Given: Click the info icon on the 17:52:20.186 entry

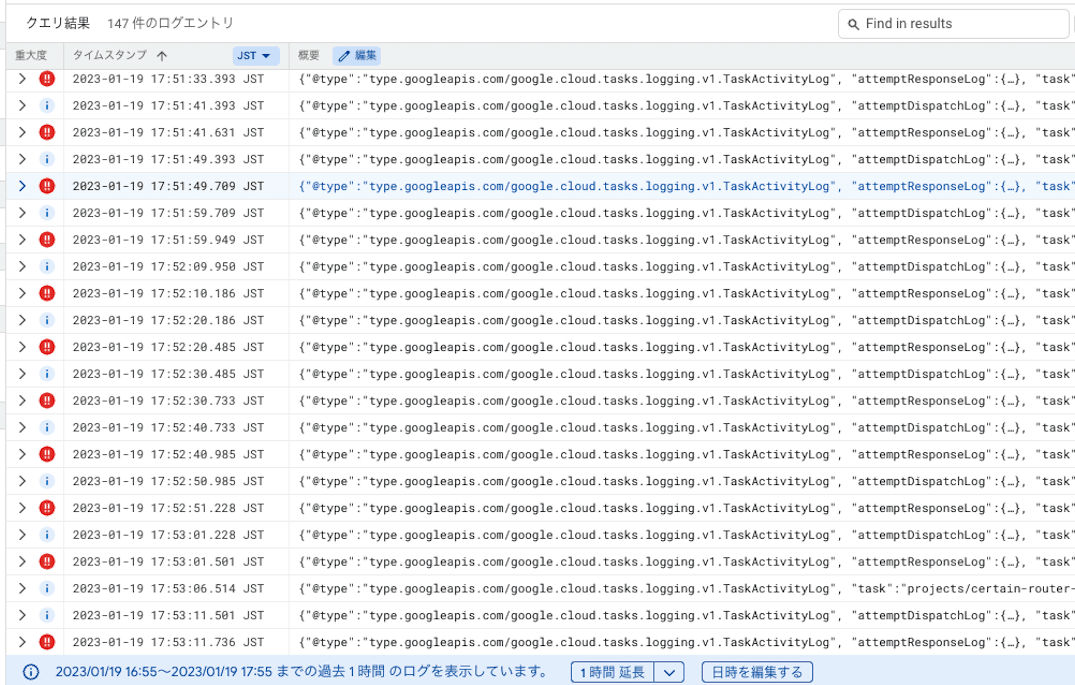Looking at the screenshot, I should [x=47, y=320].
